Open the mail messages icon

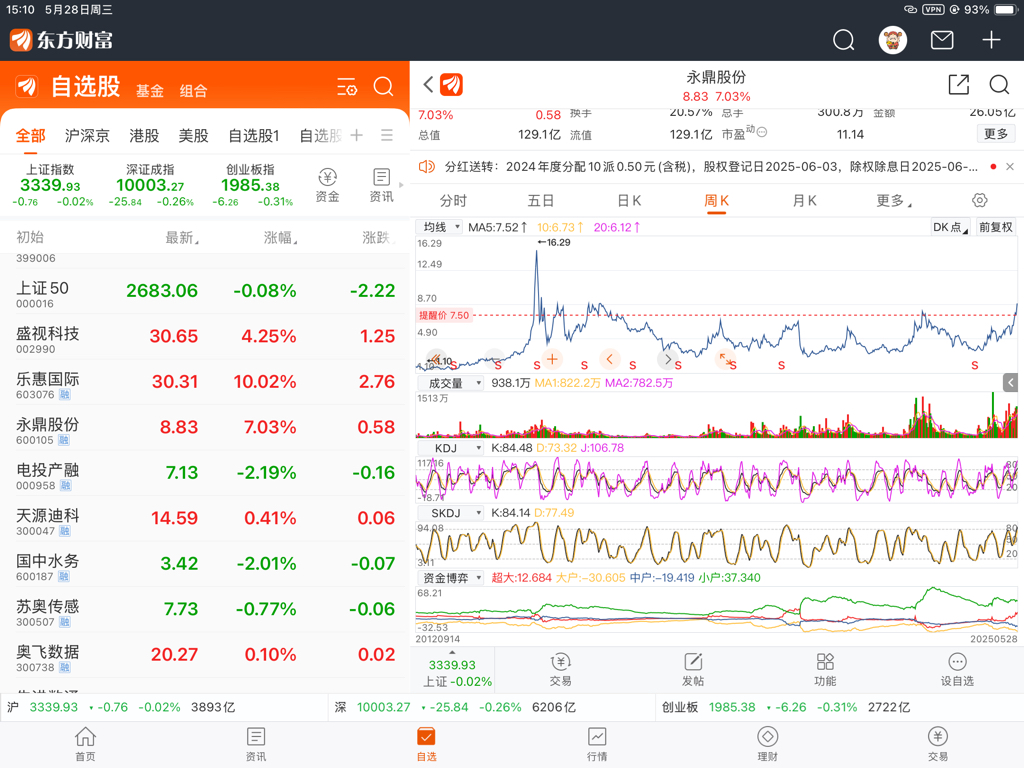click(x=941, y=40)
